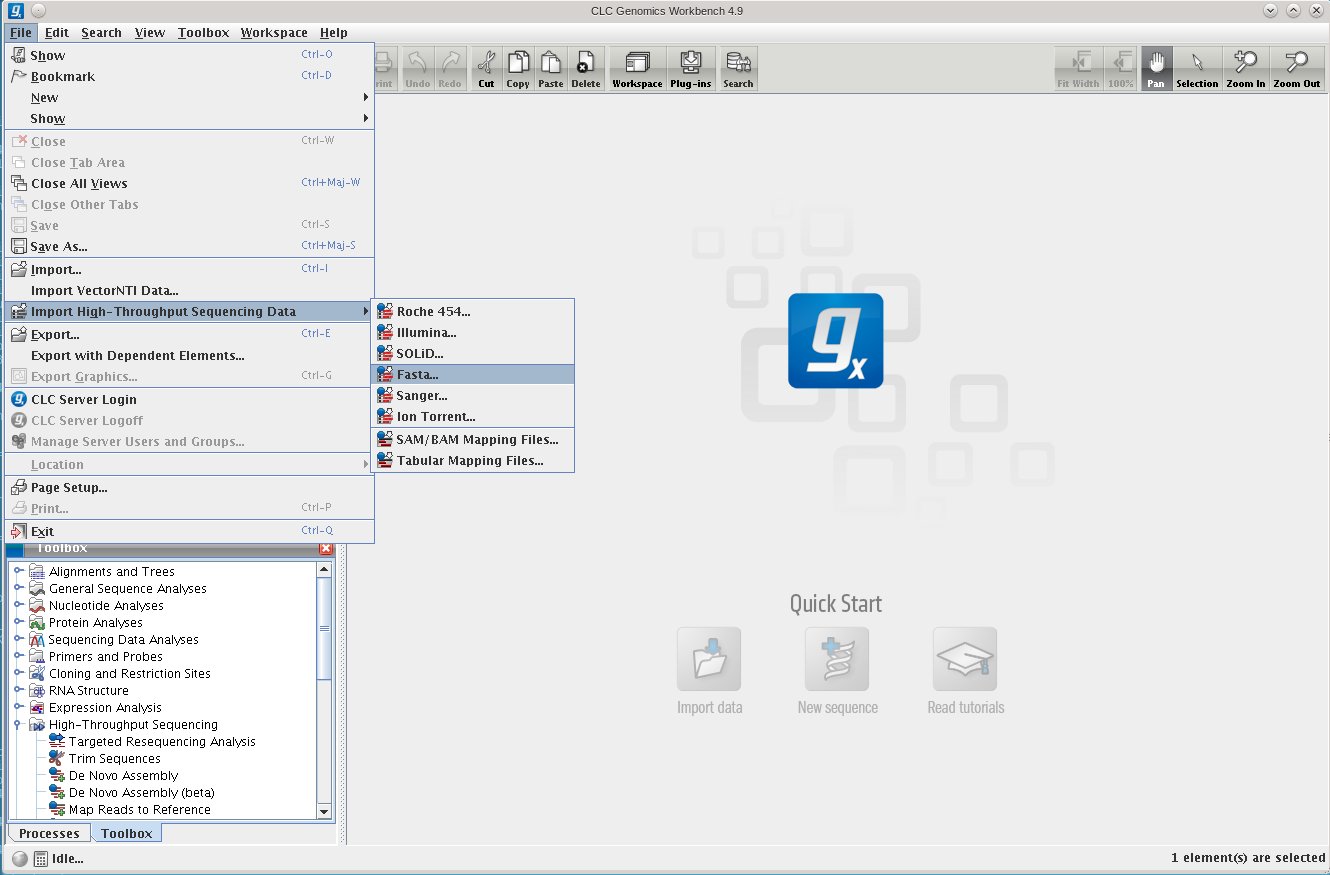
Task: Expand the Show submenu with arrow
Action: click(x=190, y=118)
